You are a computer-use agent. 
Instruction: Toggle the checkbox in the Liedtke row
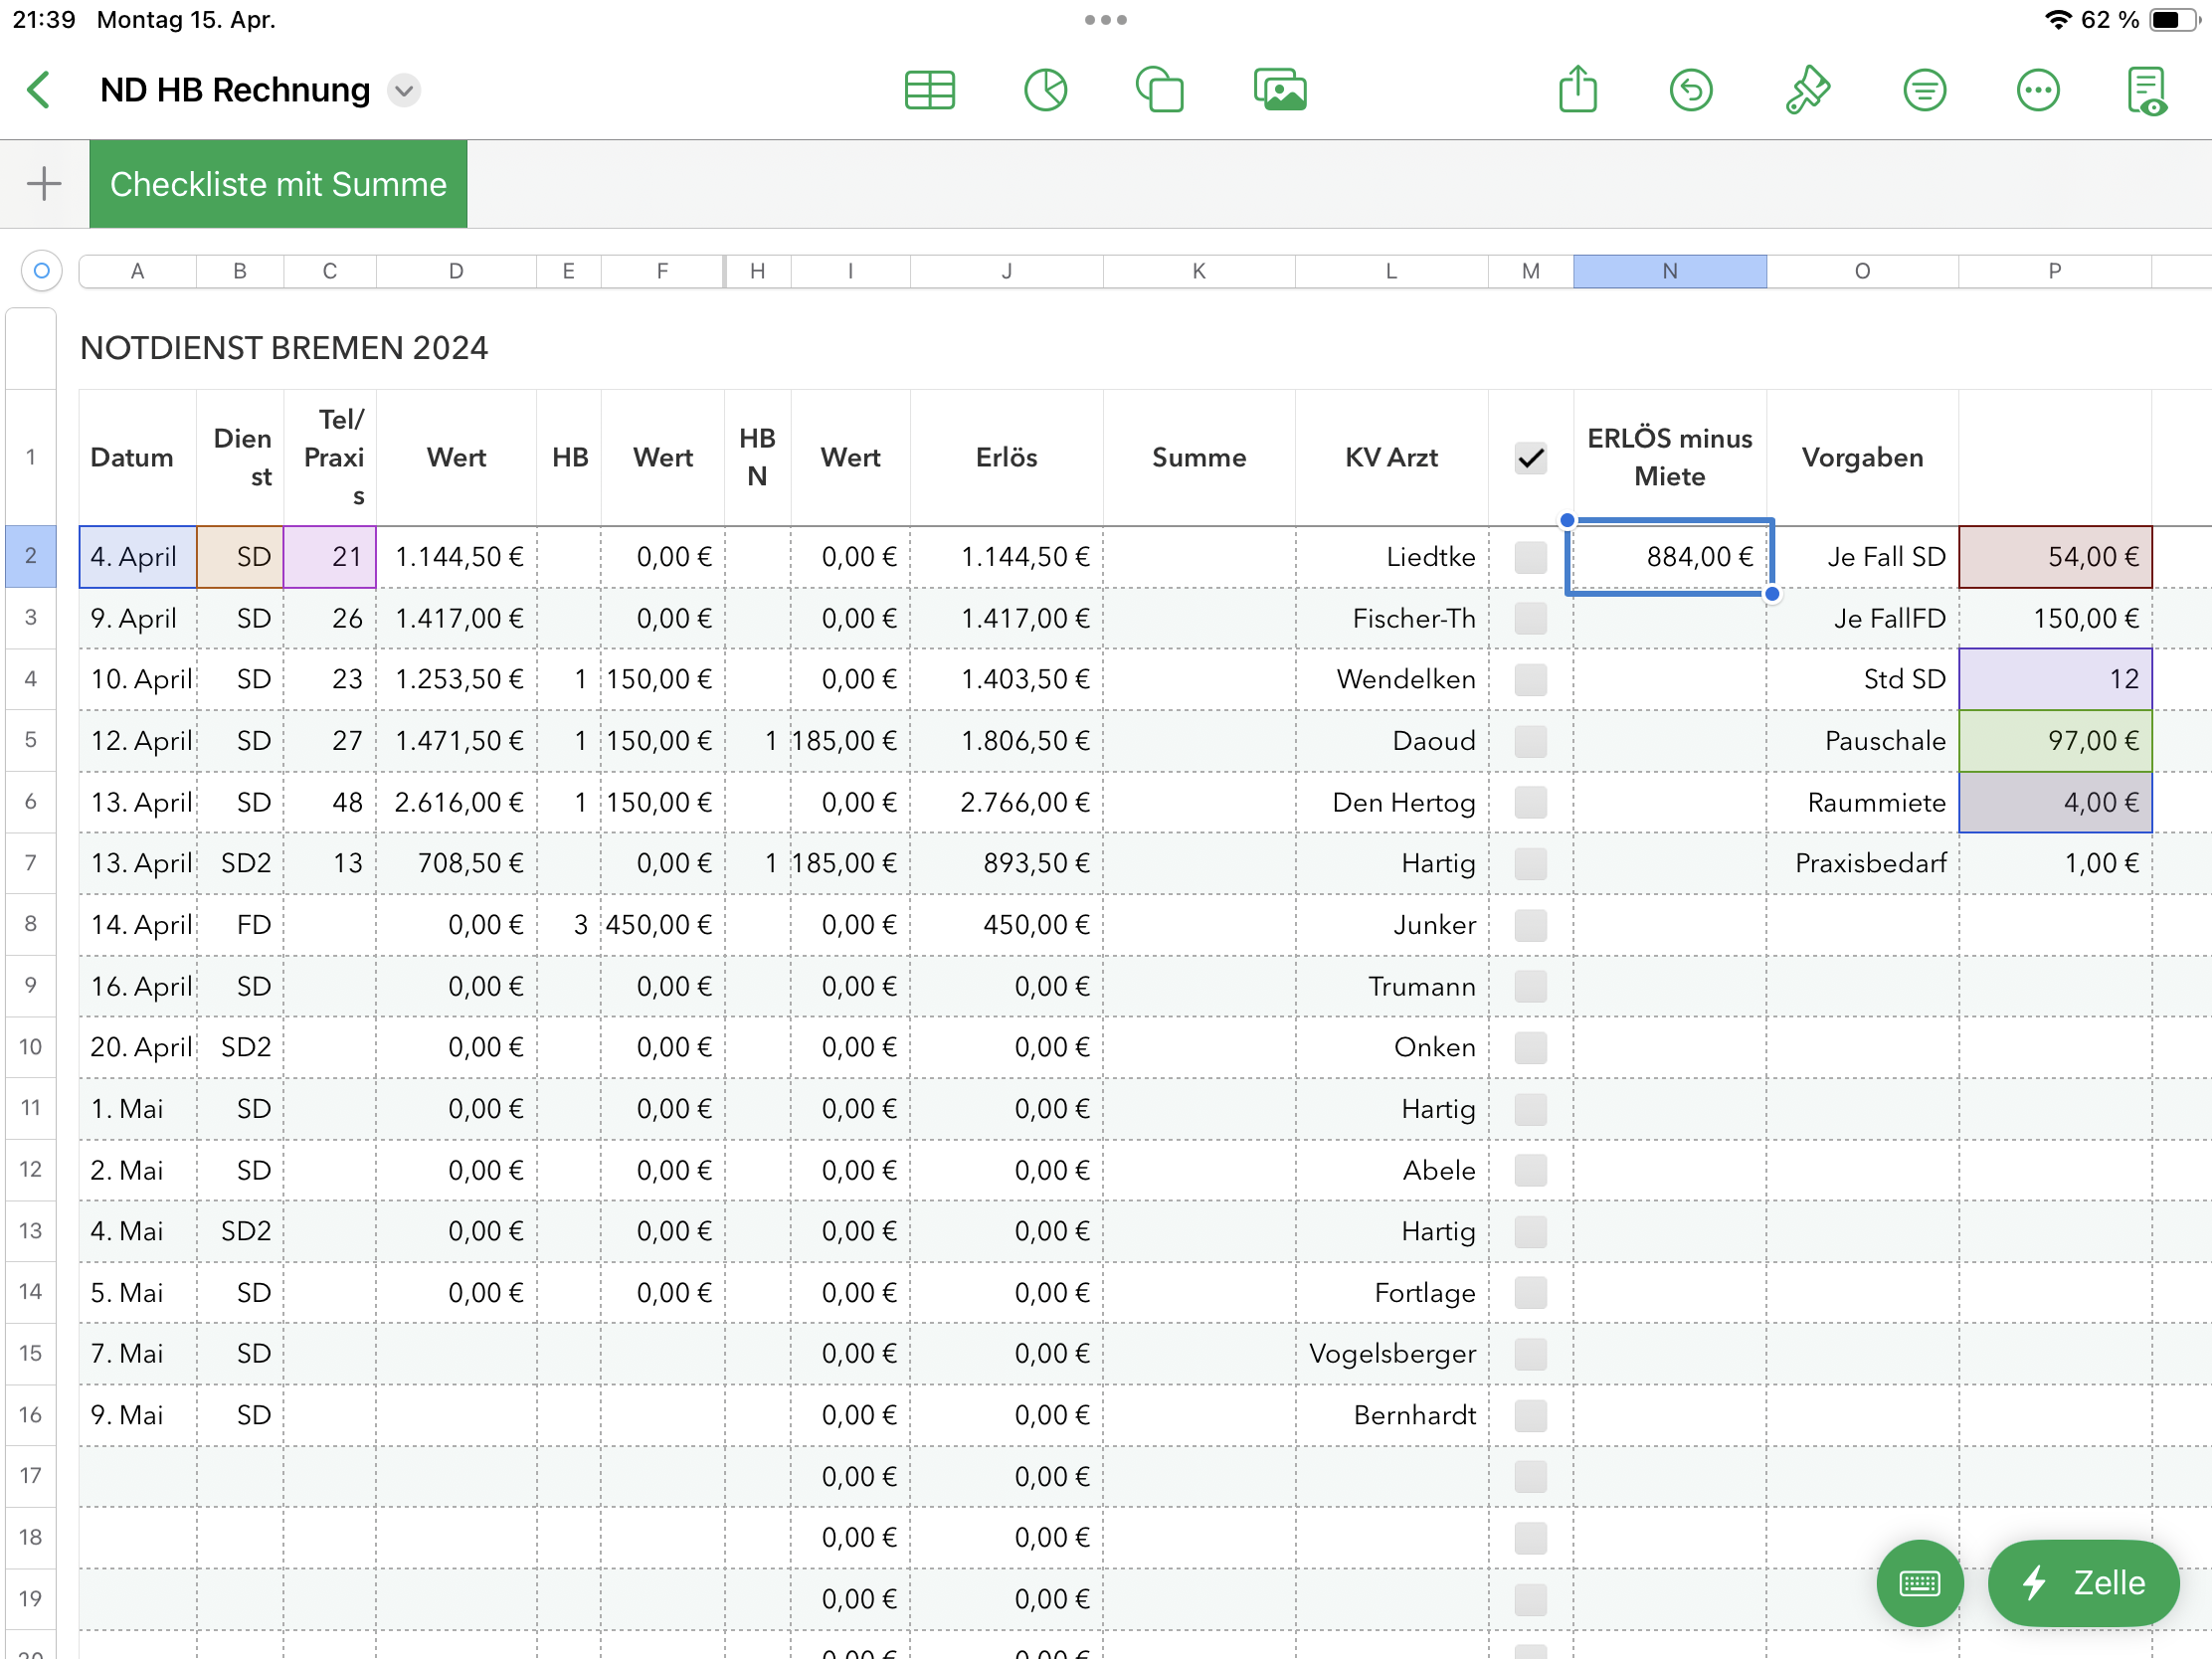click(x=1530, y=557)
